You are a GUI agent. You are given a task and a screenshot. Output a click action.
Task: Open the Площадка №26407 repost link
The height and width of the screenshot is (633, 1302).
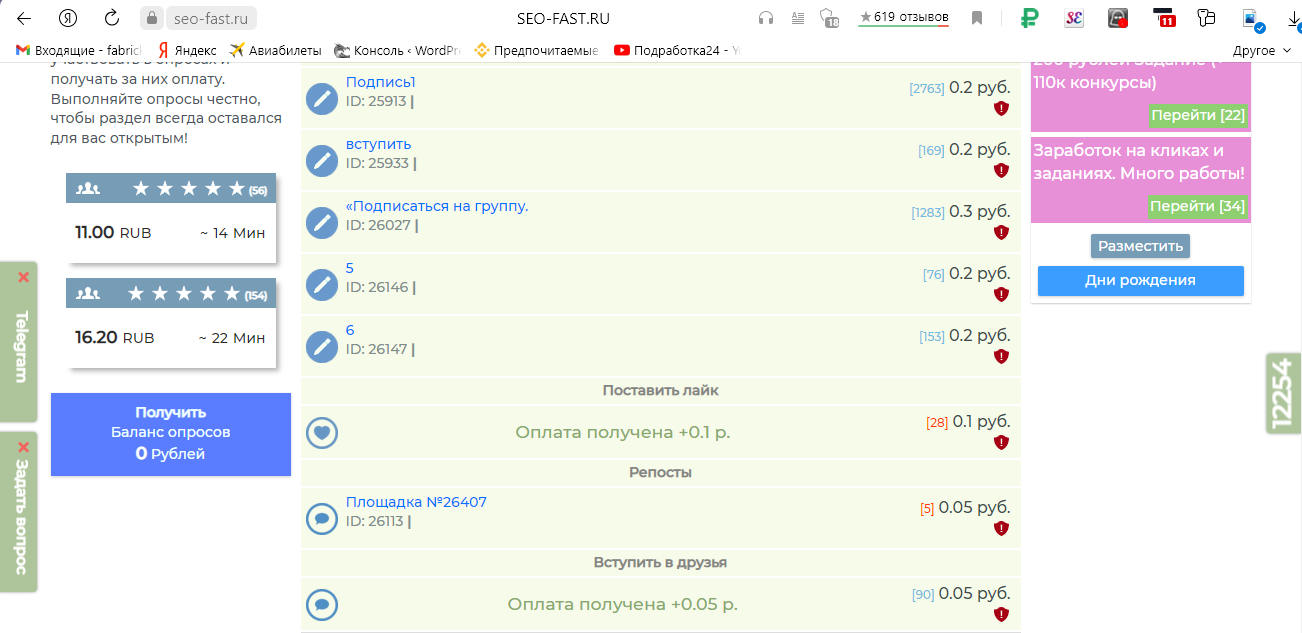(416, 502)
